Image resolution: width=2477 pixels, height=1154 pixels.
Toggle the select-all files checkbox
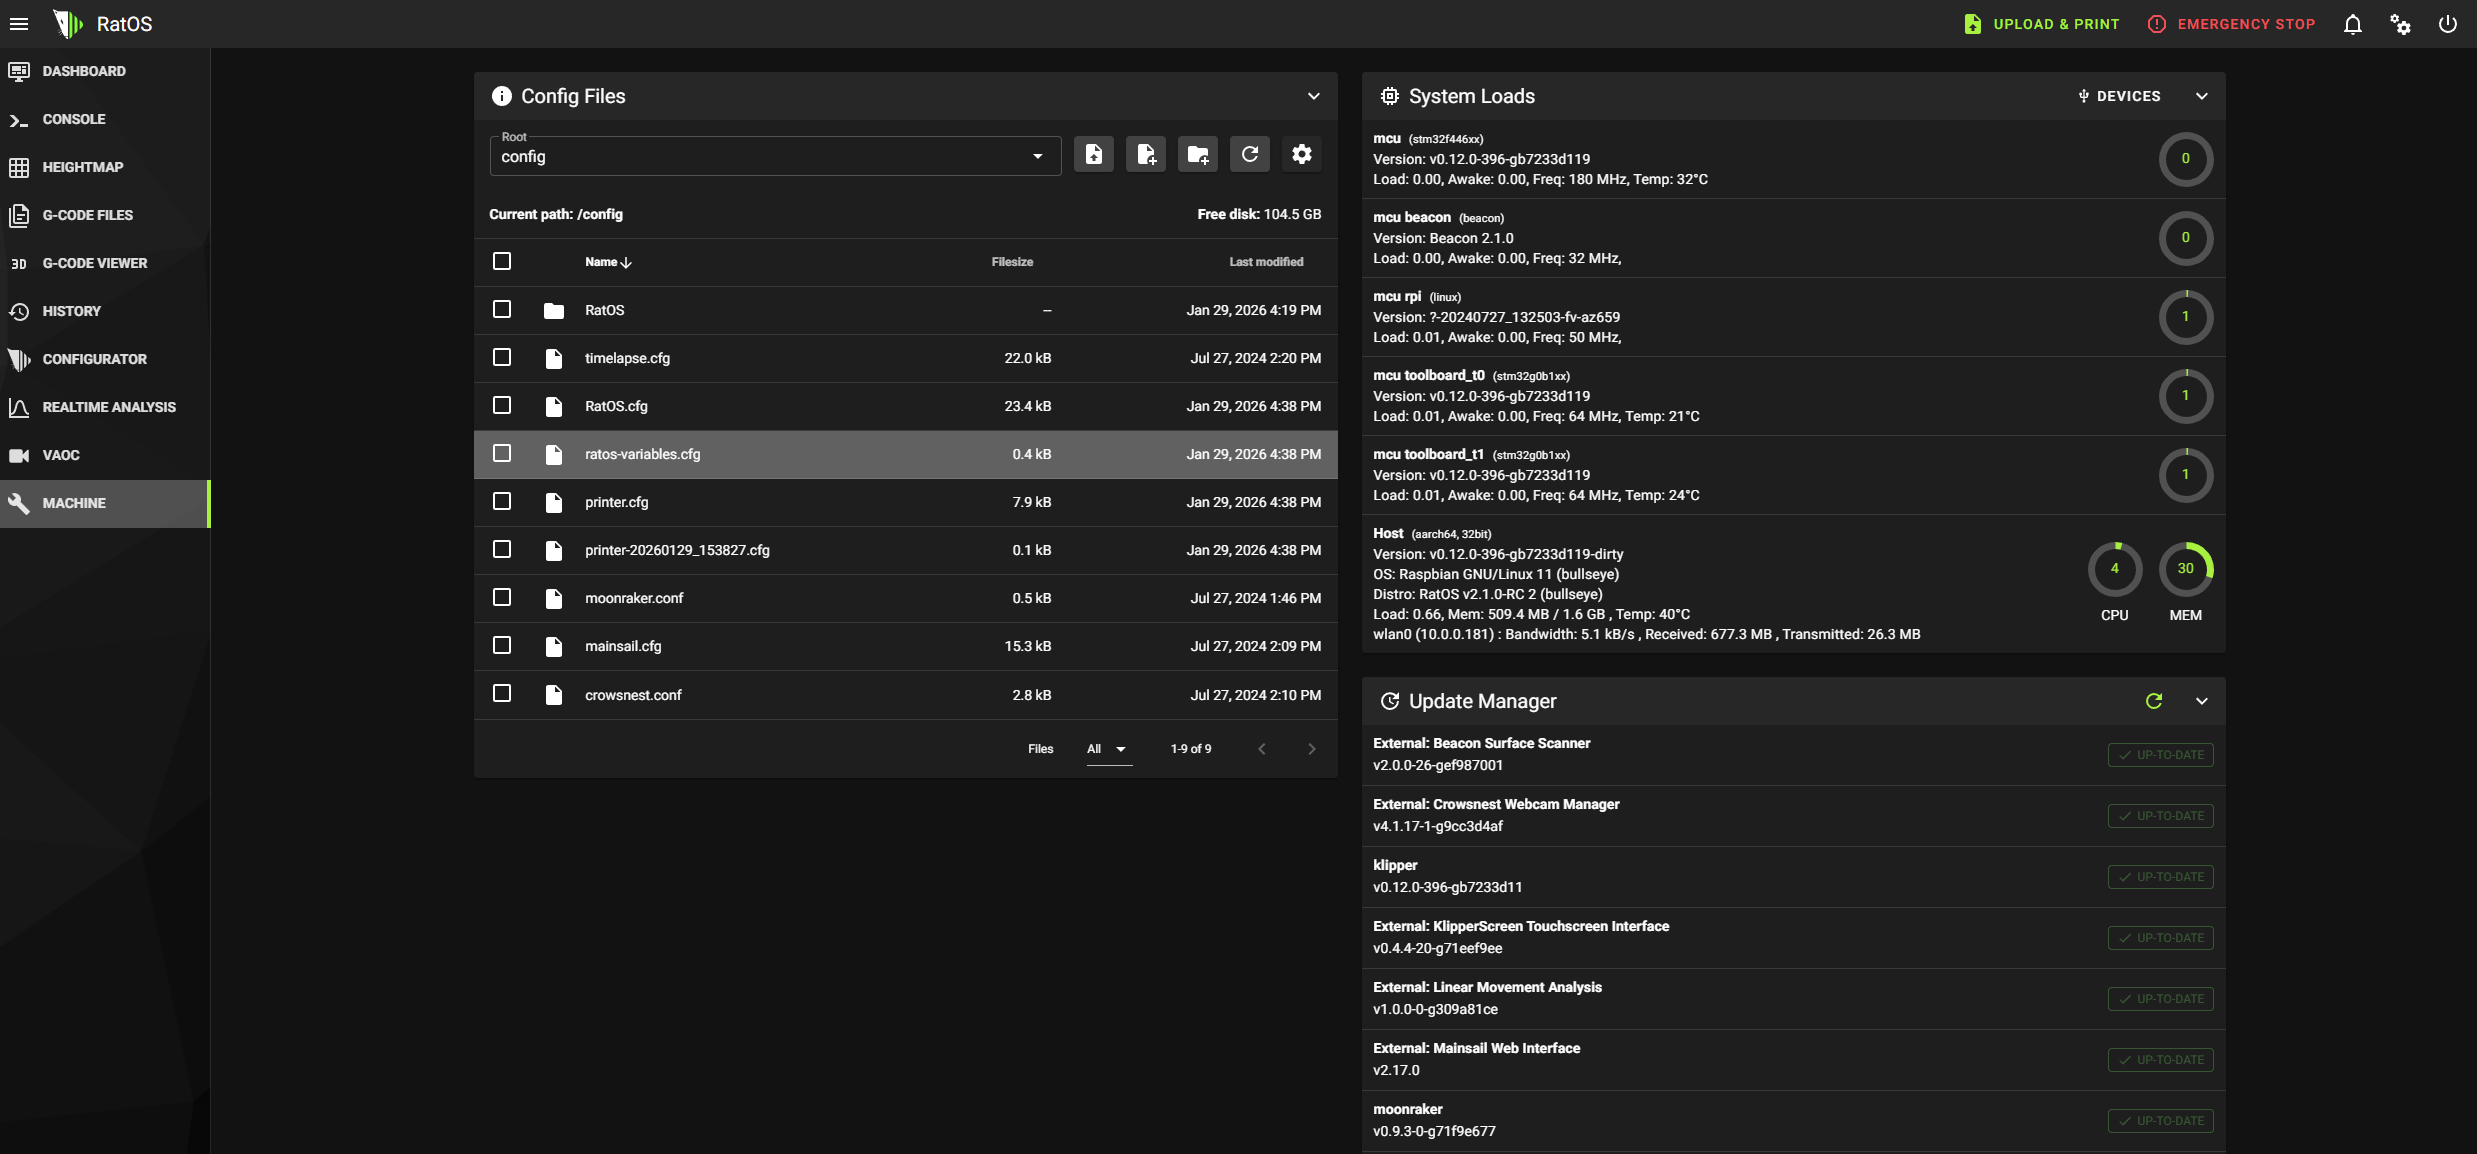tap(502, 261)
